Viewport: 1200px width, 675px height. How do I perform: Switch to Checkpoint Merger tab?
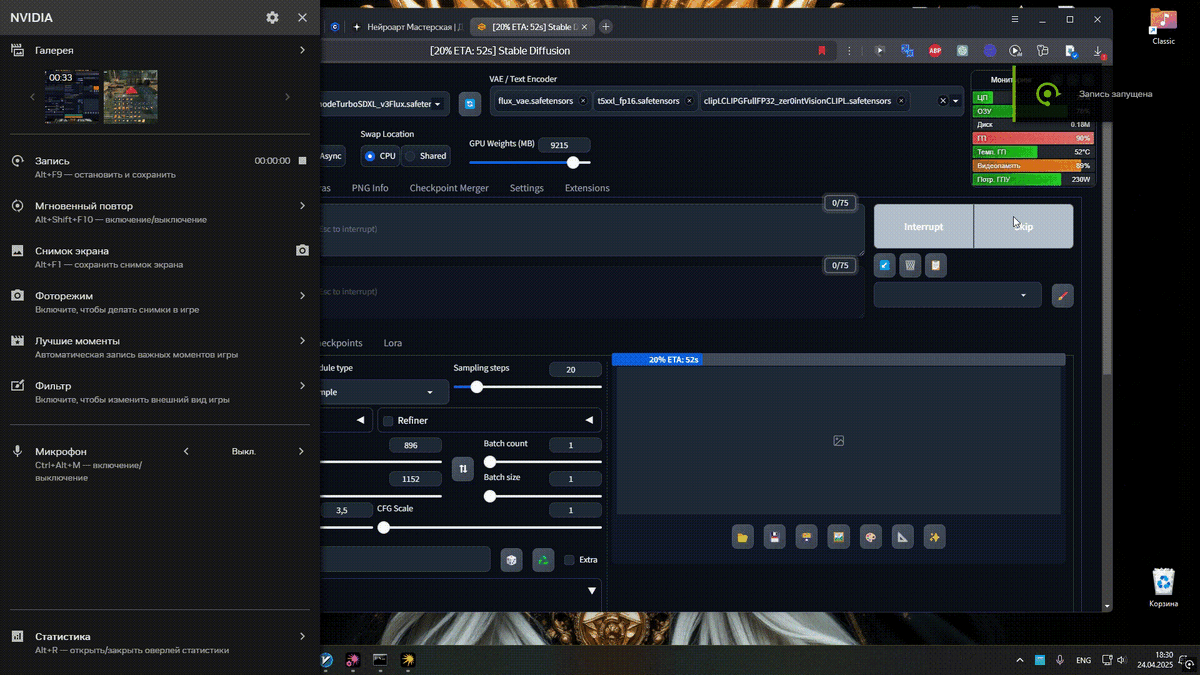449,188
